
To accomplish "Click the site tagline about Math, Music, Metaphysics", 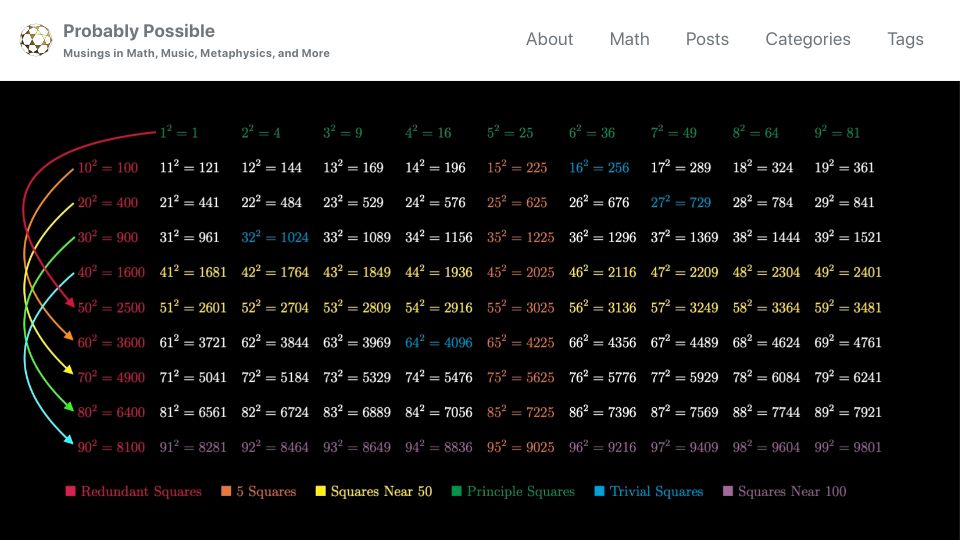I will click(197, 53).
